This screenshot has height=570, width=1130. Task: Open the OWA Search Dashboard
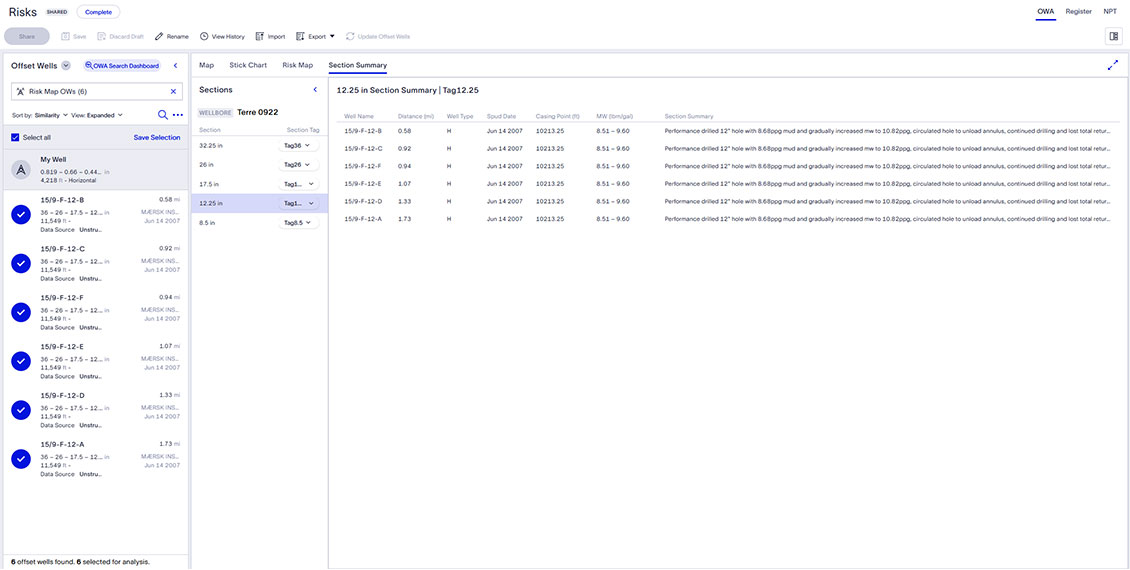[x=122, y=66]
